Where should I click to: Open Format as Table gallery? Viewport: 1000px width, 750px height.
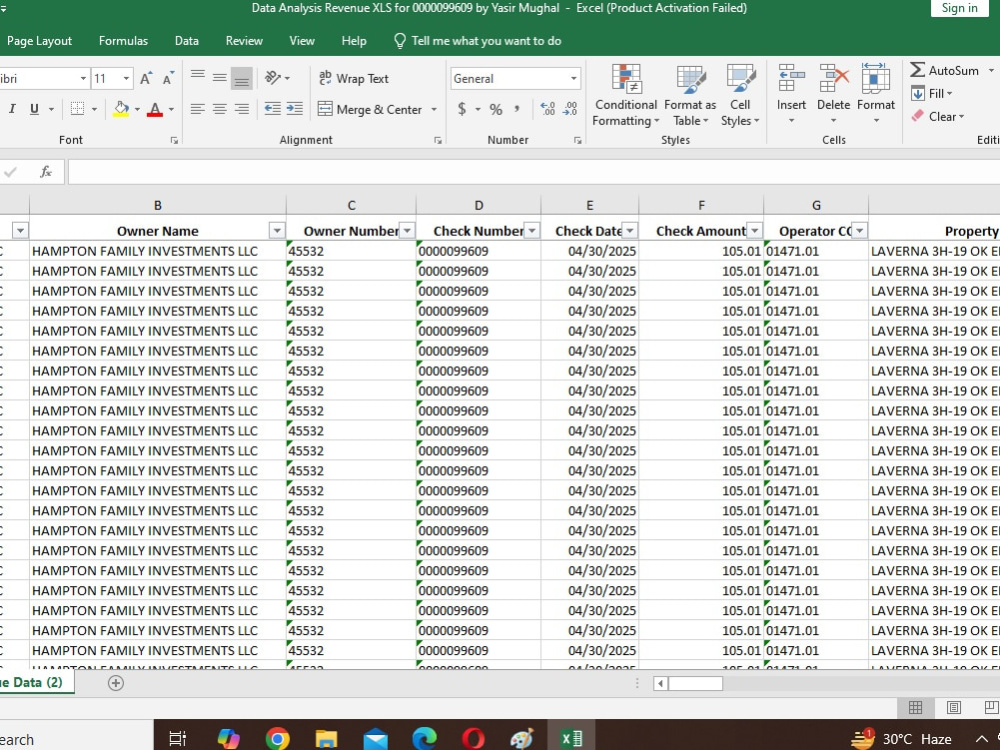690,96
